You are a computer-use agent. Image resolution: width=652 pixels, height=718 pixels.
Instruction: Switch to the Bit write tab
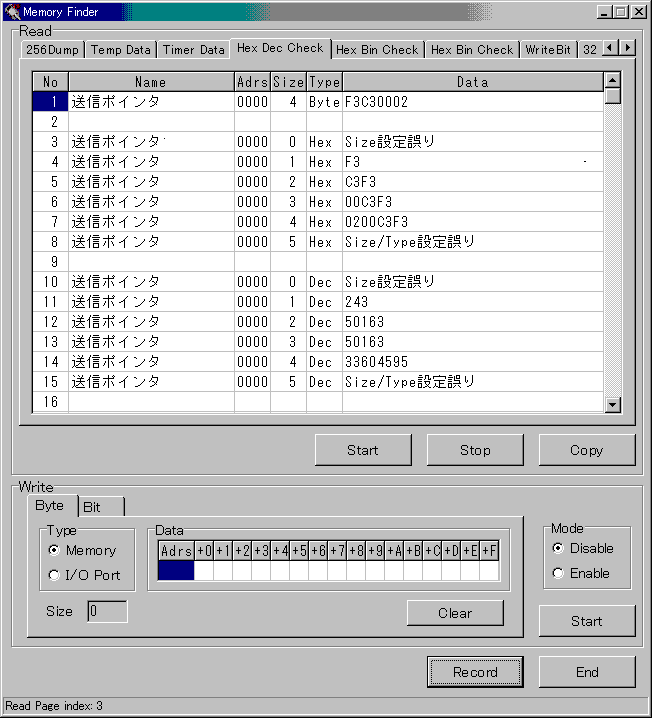(92, 507)
